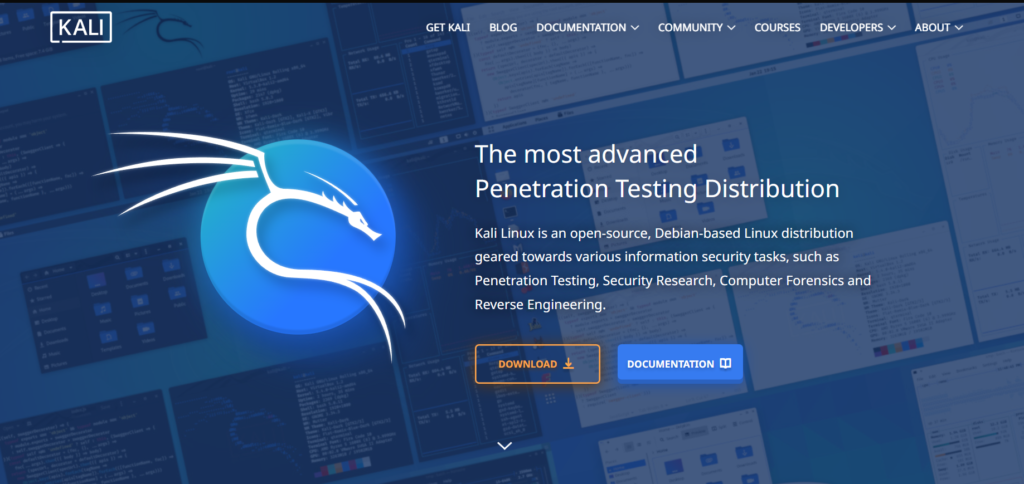Select the ABOUT label in the navigation bar

pos(932,28)
